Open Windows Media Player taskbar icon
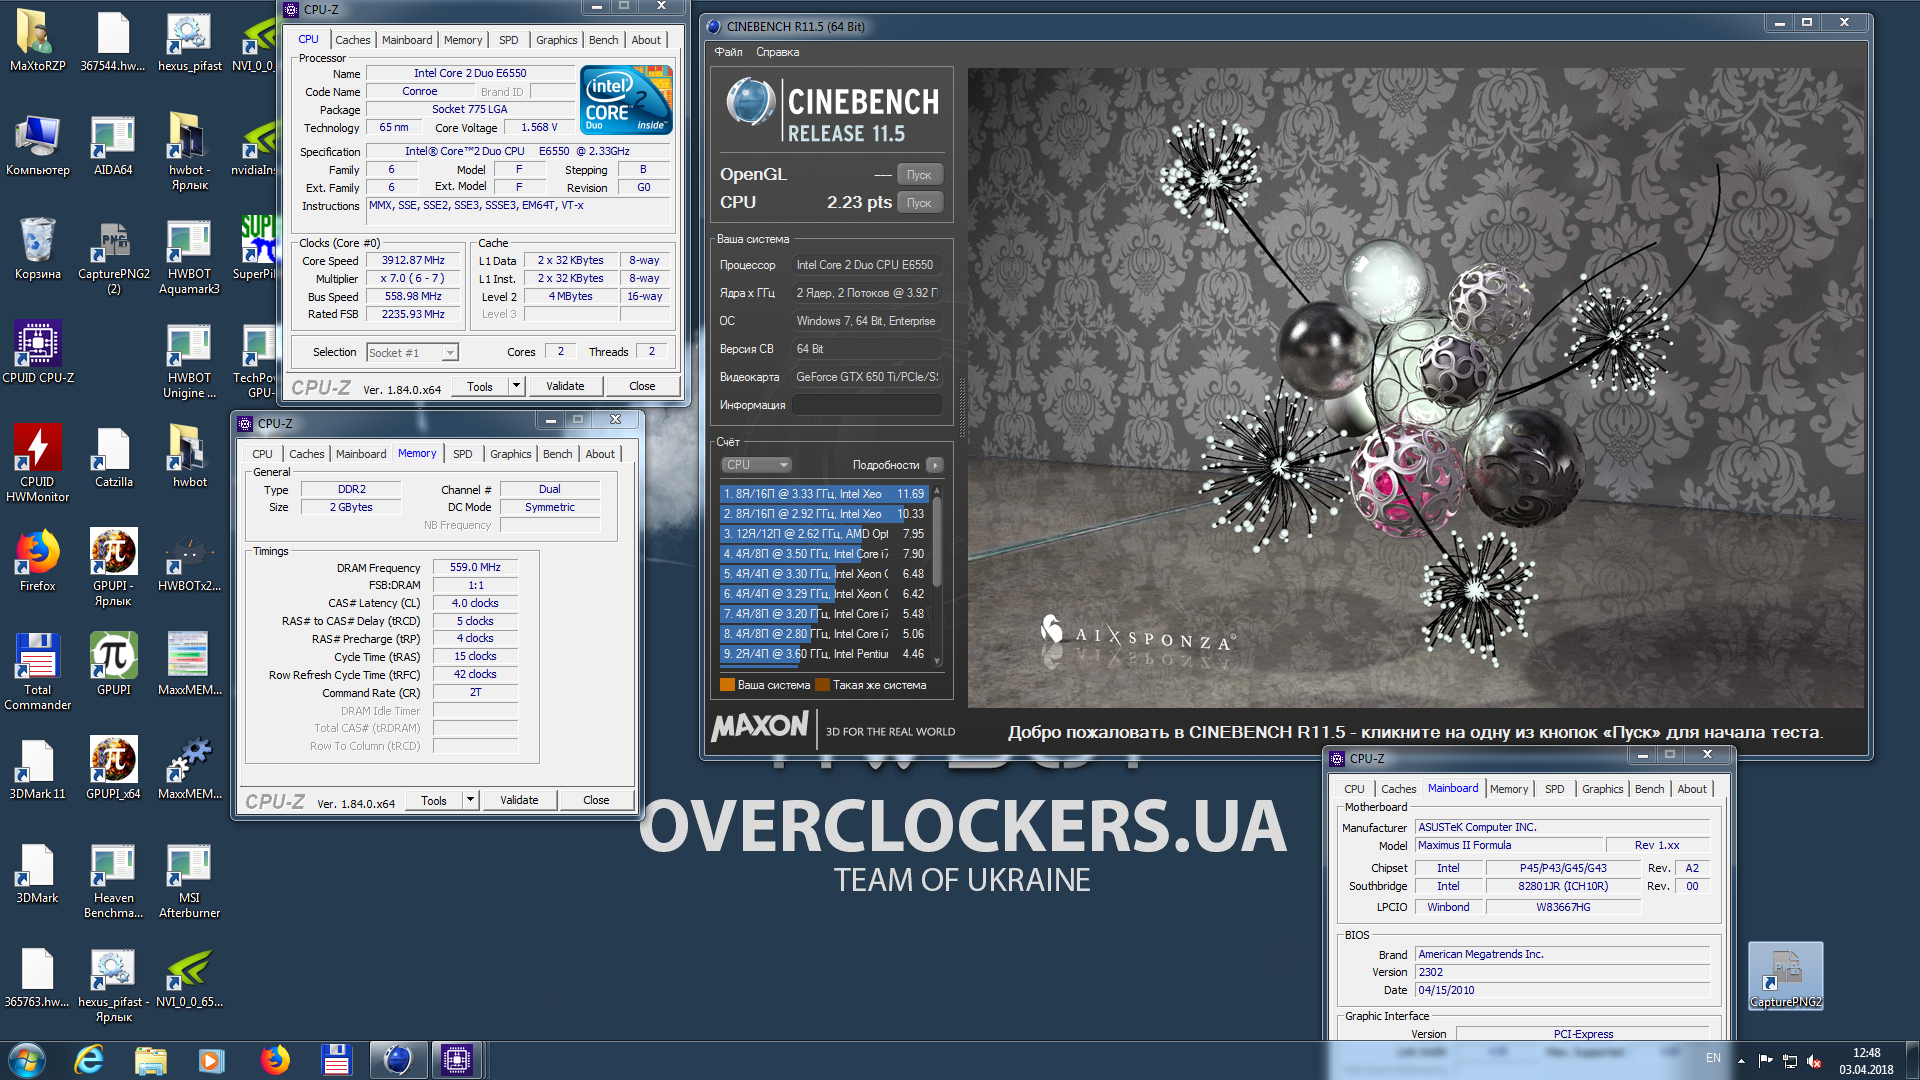The image size is (1920, 1080). [x=212, y=1059]
